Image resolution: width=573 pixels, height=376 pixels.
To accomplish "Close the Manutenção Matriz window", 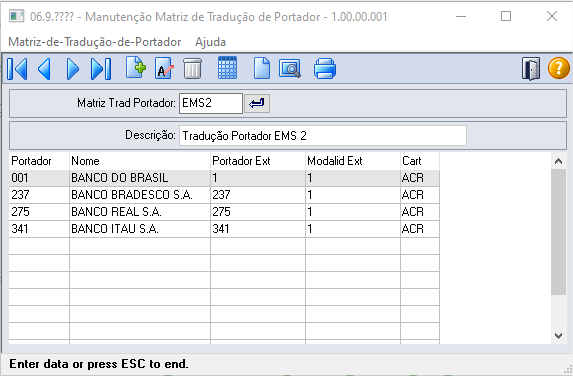I will coord(552,16).
